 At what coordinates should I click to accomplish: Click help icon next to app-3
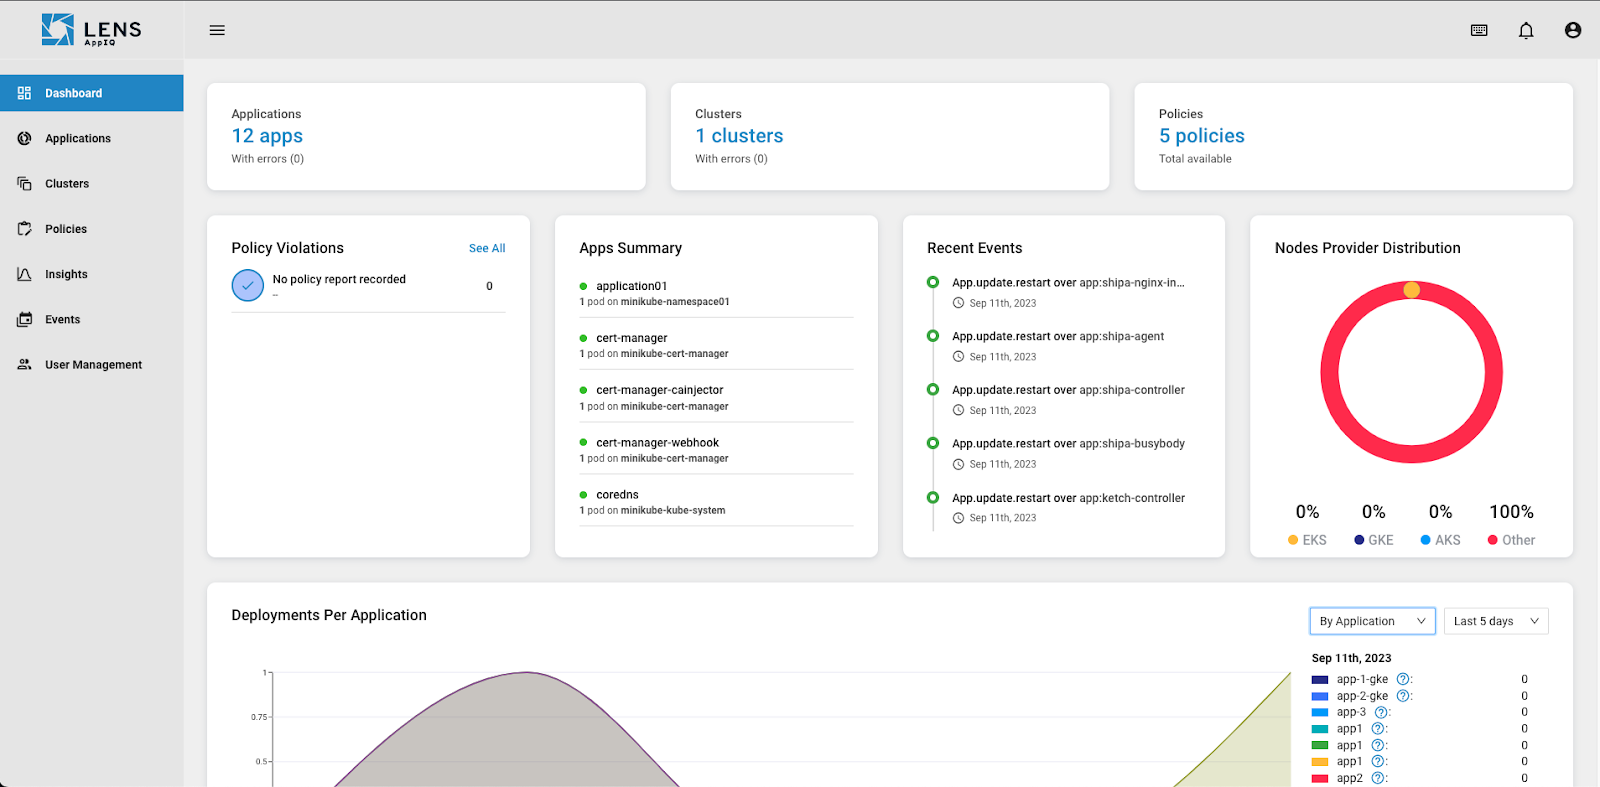point(1381,712)
